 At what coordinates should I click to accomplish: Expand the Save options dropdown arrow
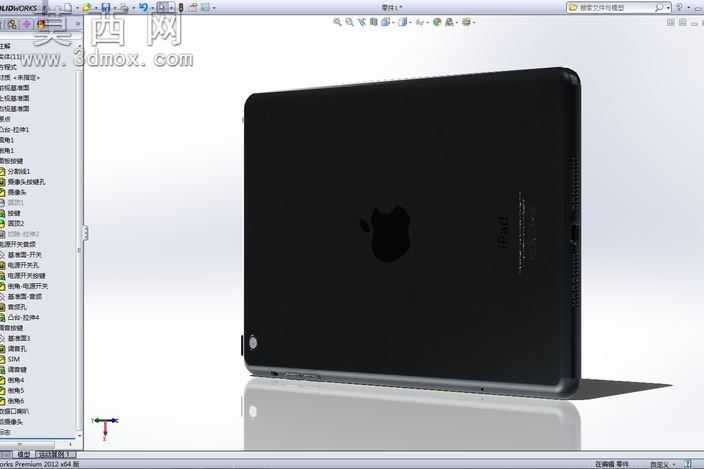(x=114, y=8)
